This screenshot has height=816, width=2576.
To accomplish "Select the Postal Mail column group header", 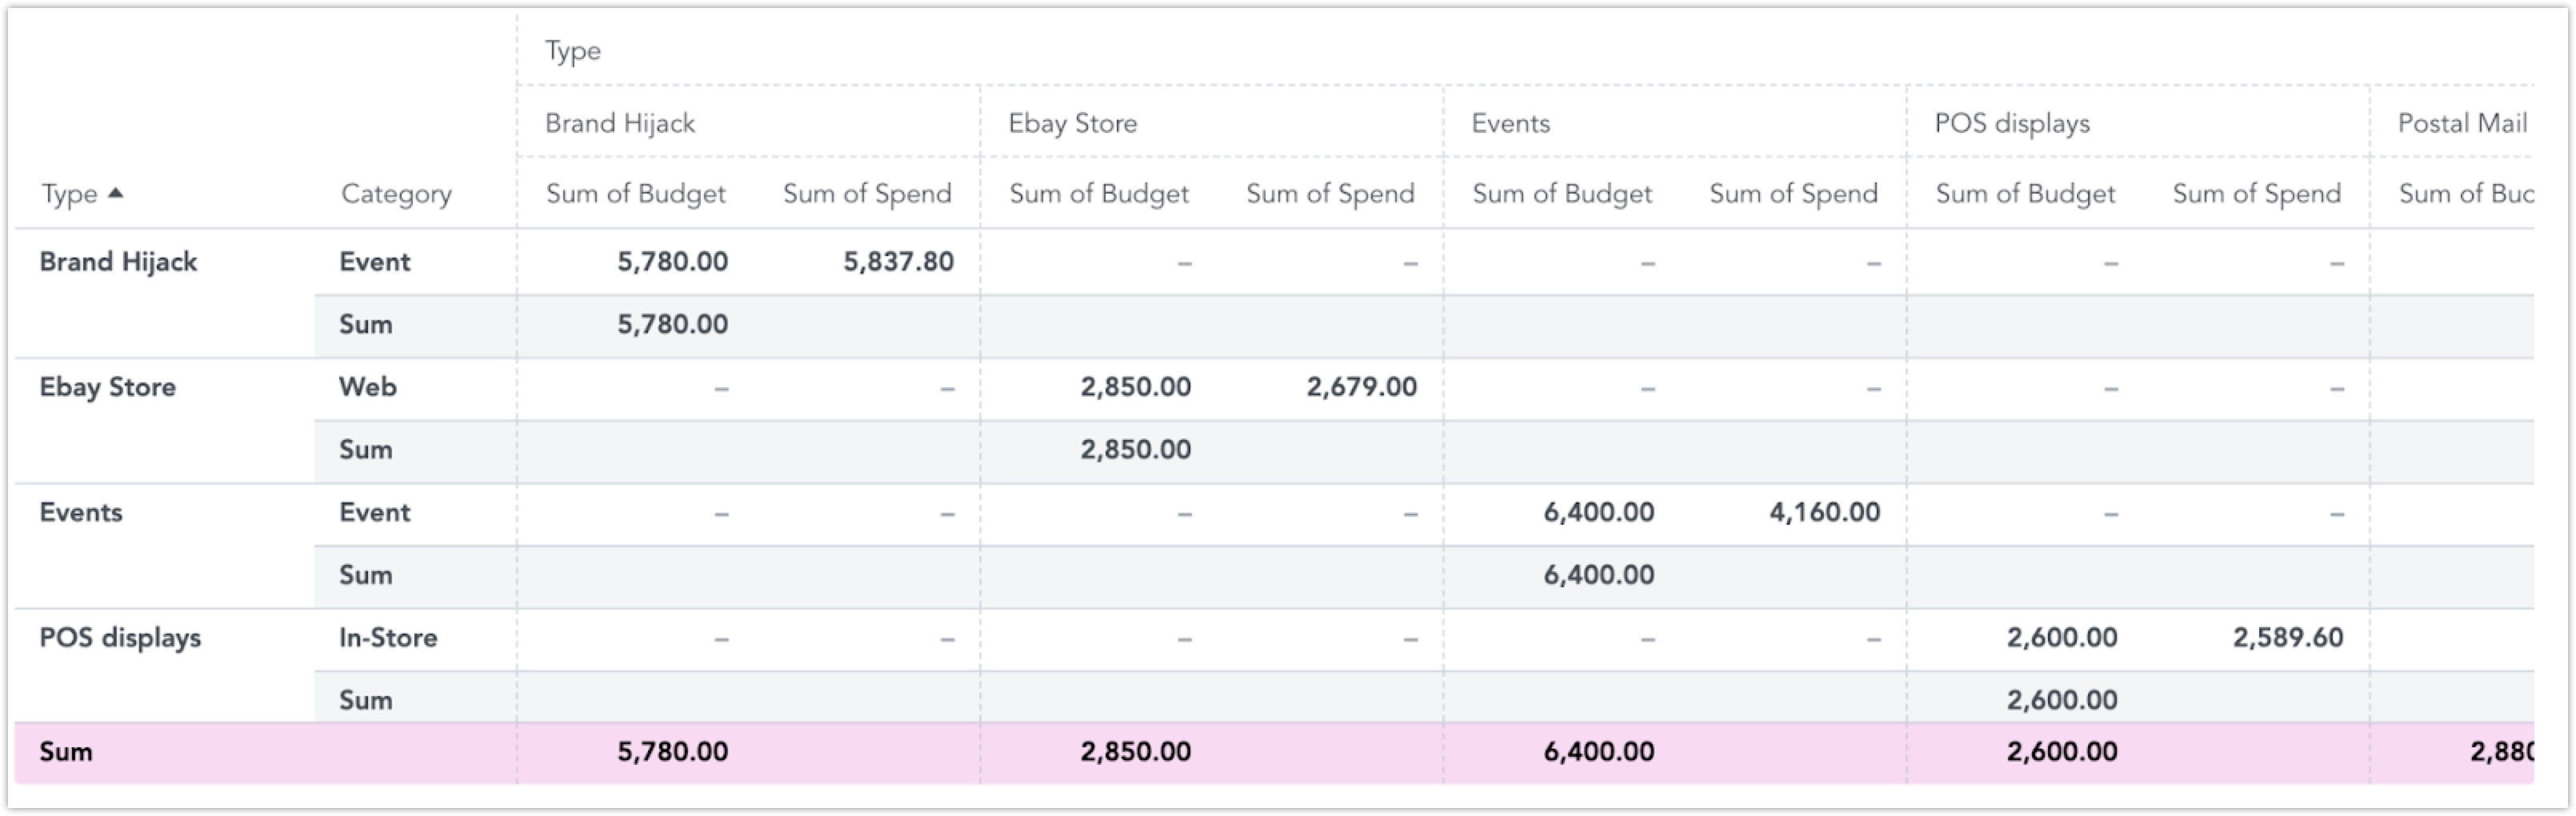I will 2461,123.
